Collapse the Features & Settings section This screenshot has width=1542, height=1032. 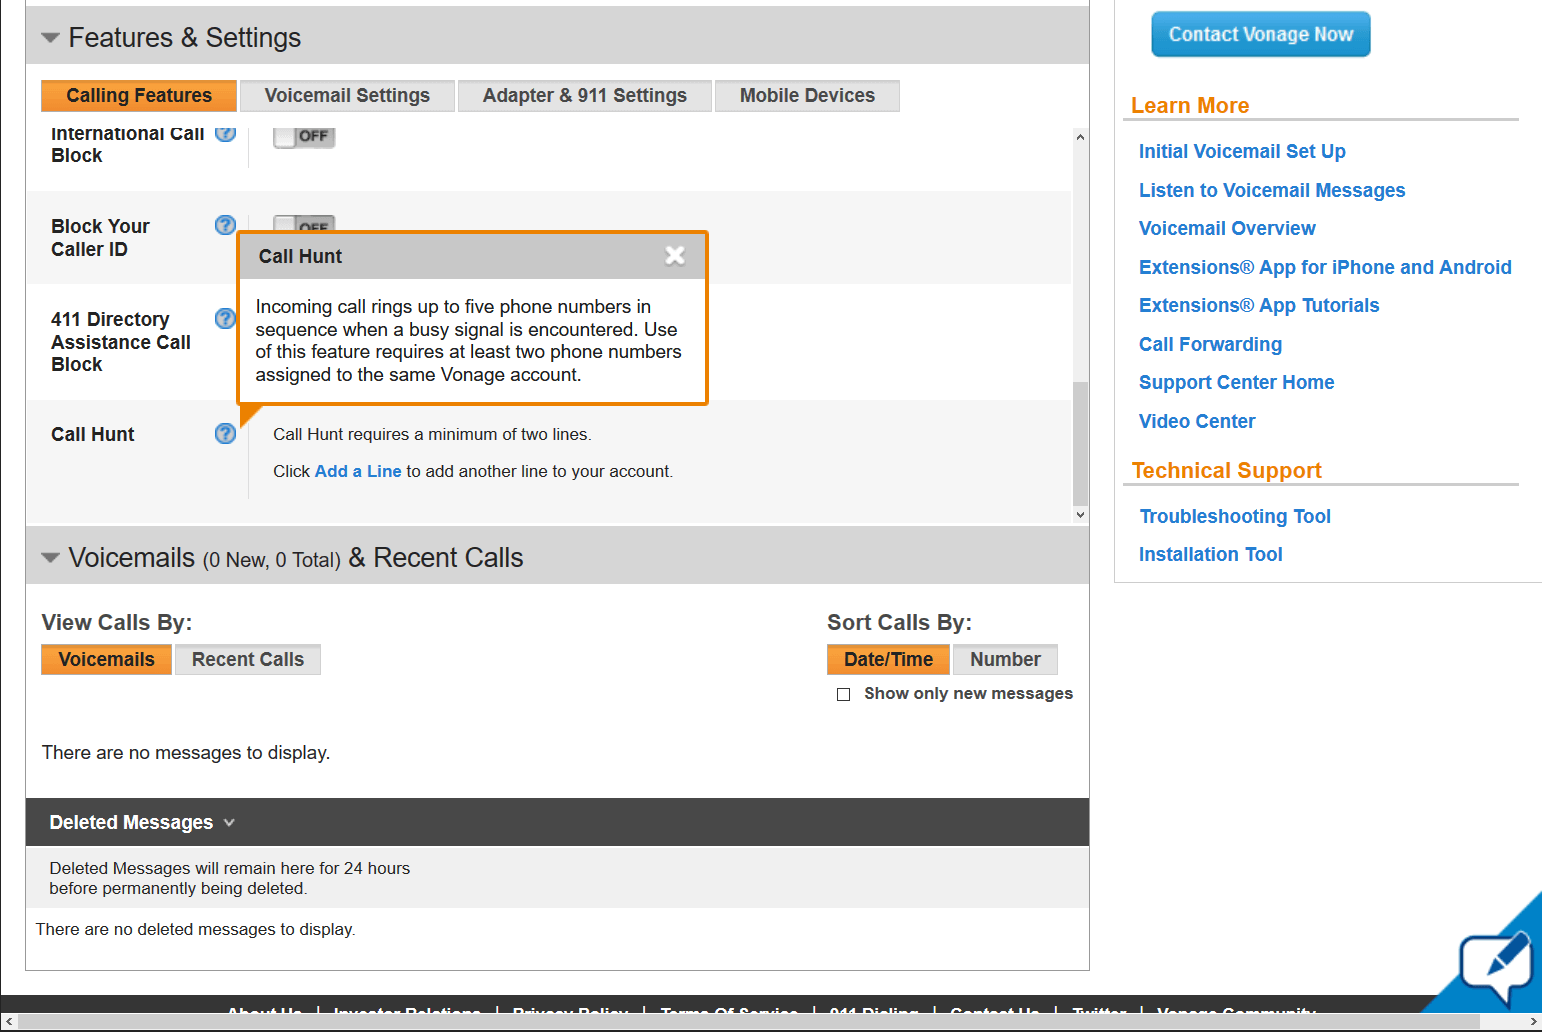coord(50,38)
